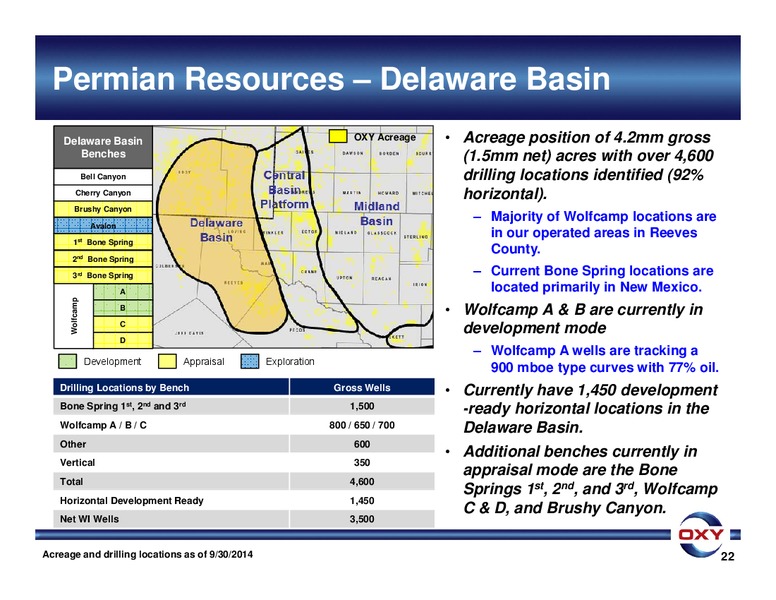This screenshot has width=776, height=600.
Task: Click the slide page number '22'
Action: coord(728,557)
